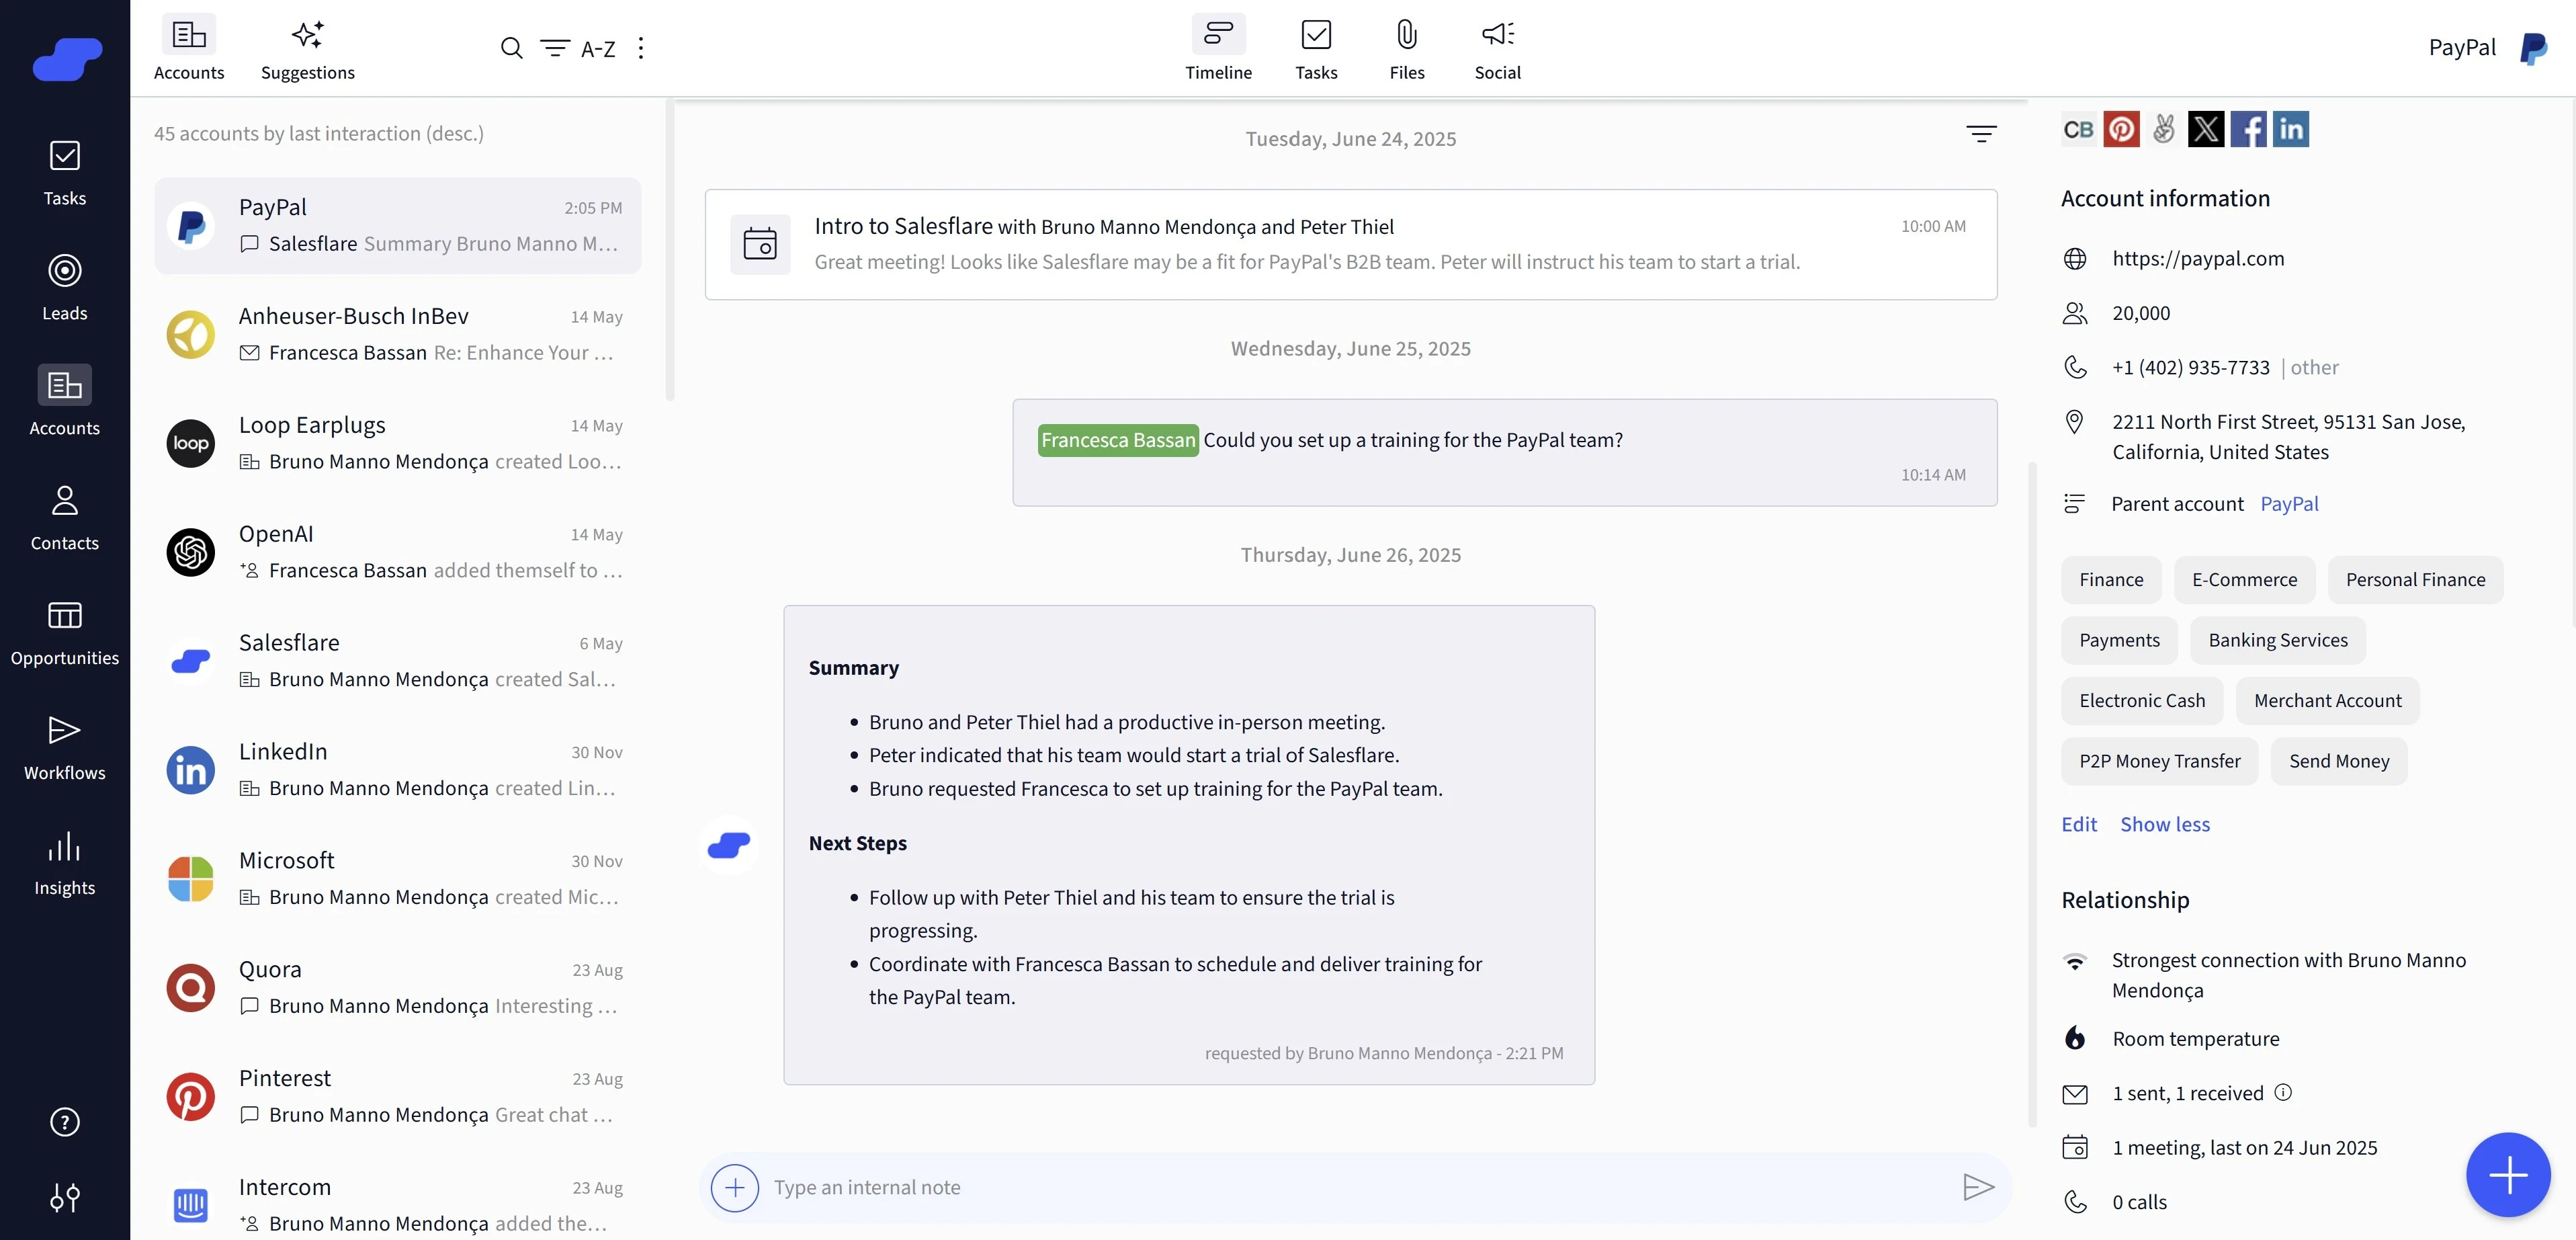Select the Social tab
The image size is (2576, 1240).
coord(1497,48)
